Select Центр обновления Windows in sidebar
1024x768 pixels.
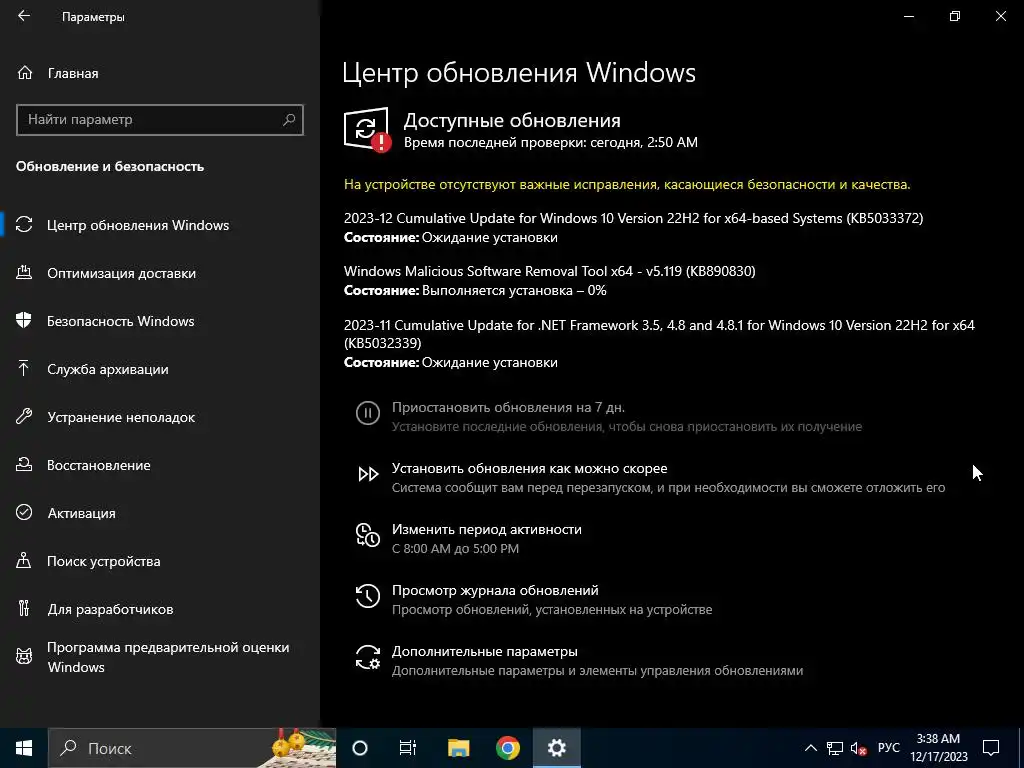pos(138,225)
